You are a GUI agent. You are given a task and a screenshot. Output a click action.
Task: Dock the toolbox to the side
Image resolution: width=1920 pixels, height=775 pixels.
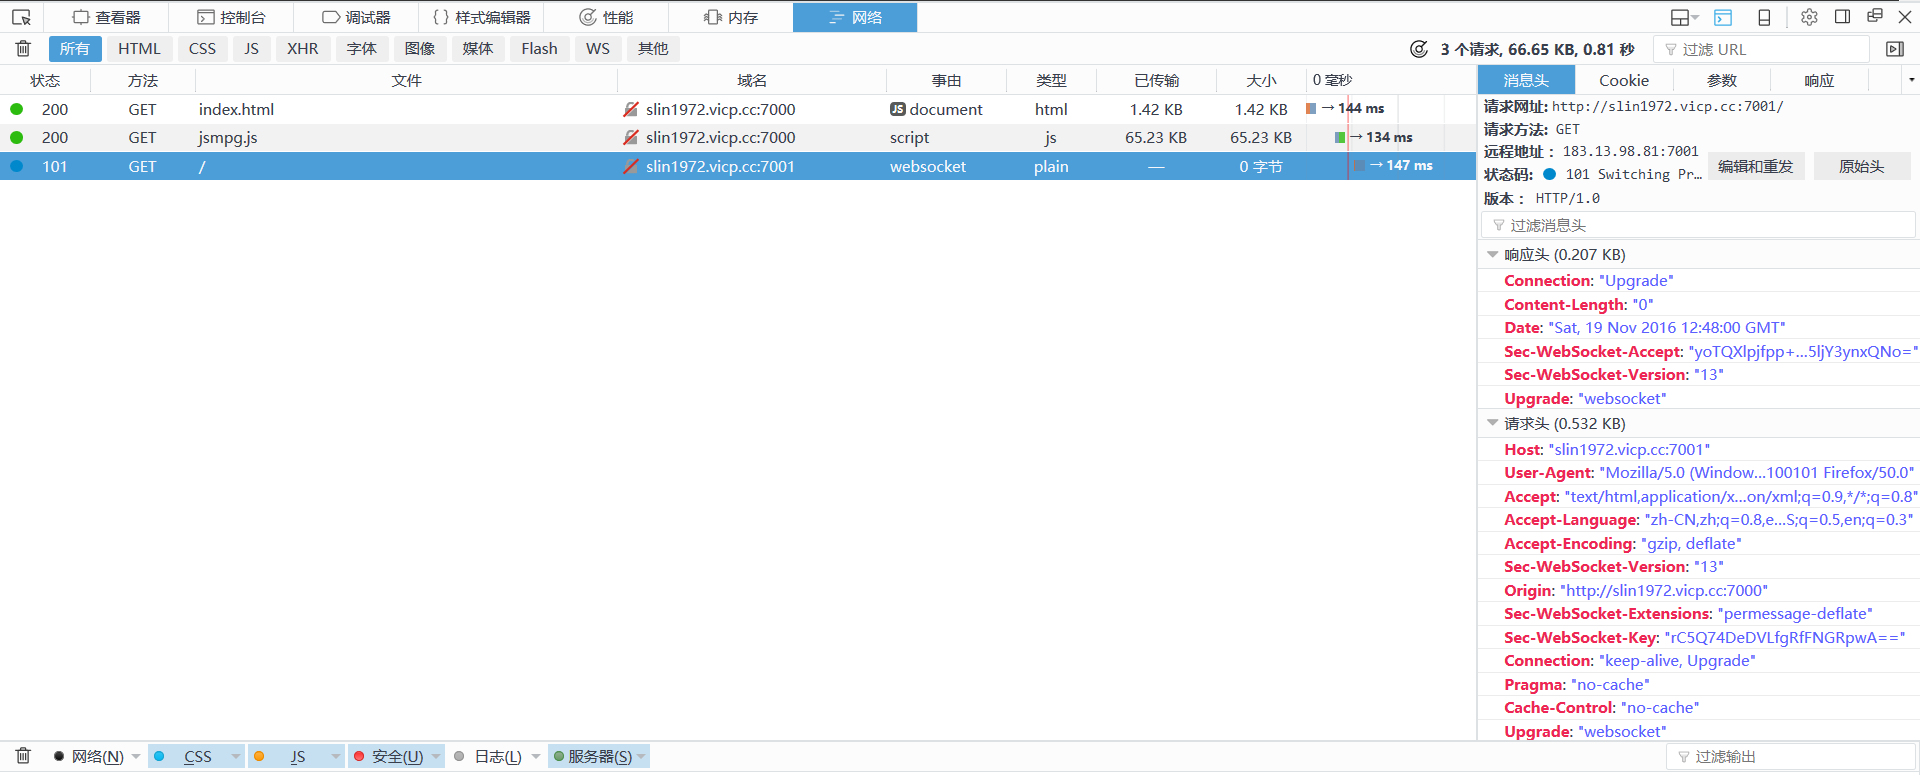pyautogui.click(x=1842, y=17)
